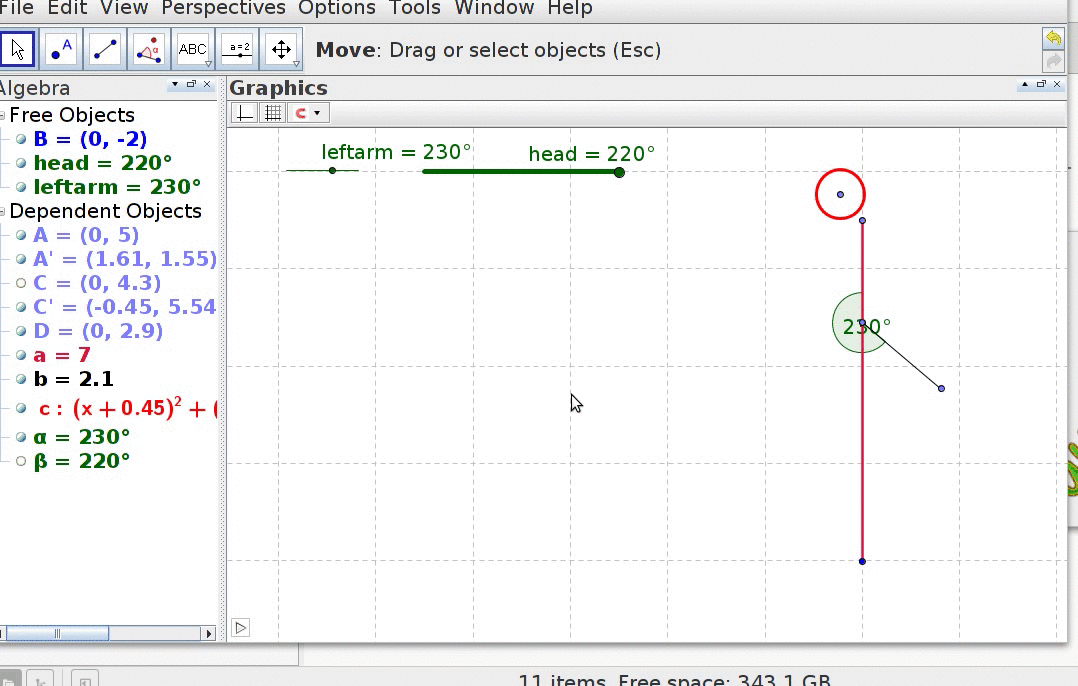This screenshot has width=1078, height=686.
Task: Select the Insert Text (ABC) tool
Action: [x=193, y=49]
